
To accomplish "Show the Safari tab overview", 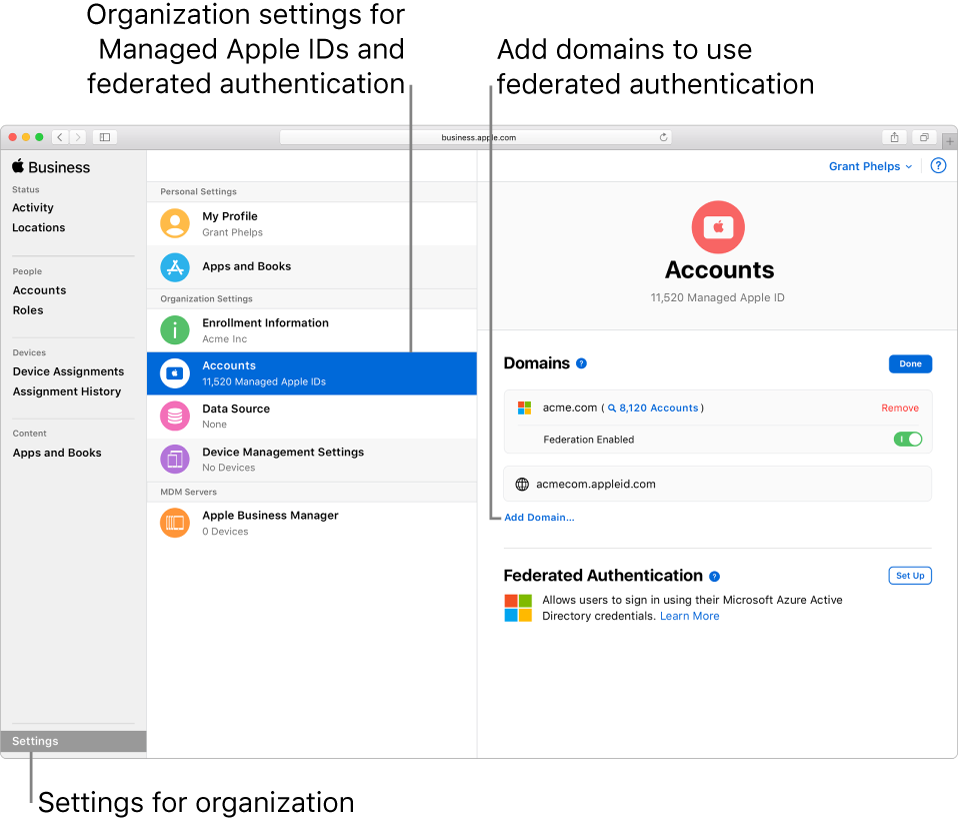I will click(x=924, y=138).
